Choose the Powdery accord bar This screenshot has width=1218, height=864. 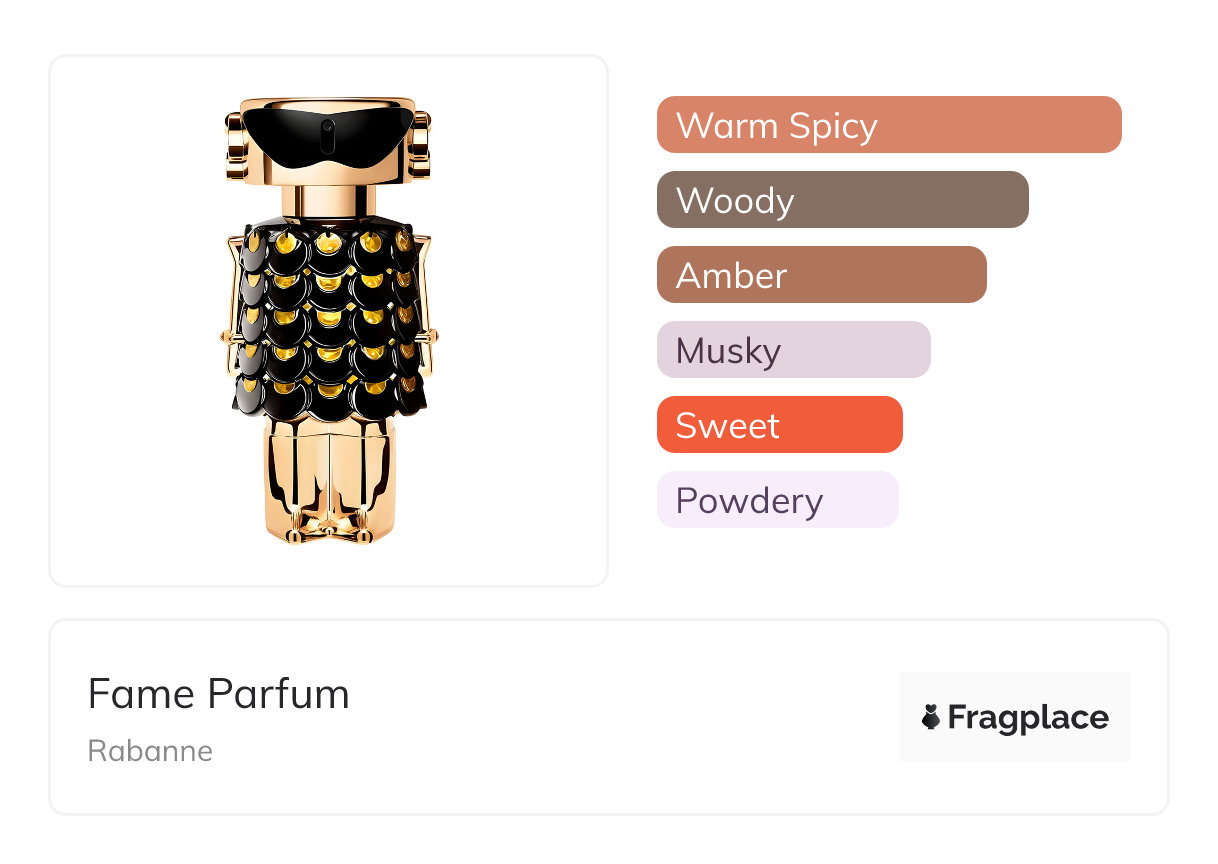777,500
